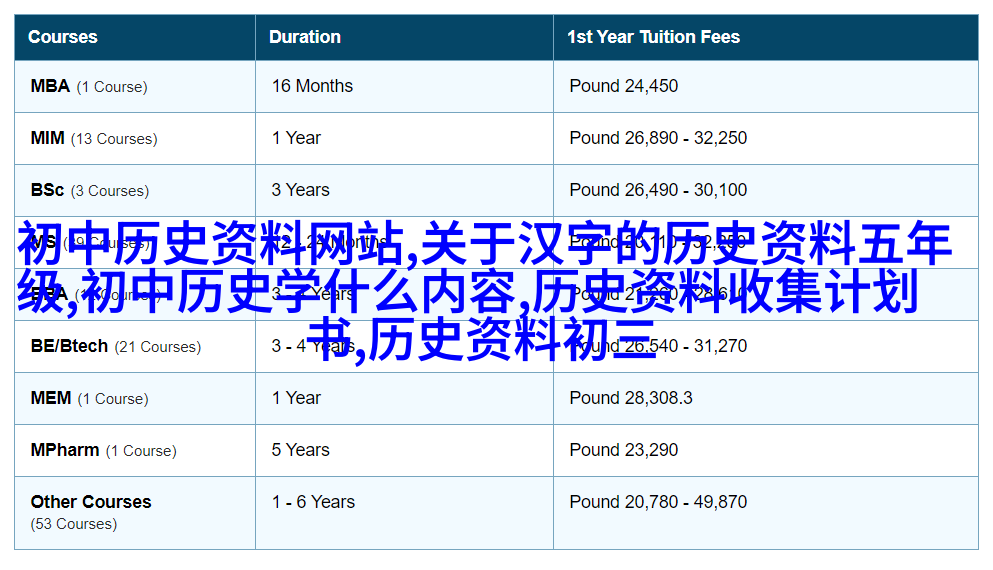Select the 5 Years duration for MPharm
This screenshot has width=993, height=570.
(x=300, y=450)
